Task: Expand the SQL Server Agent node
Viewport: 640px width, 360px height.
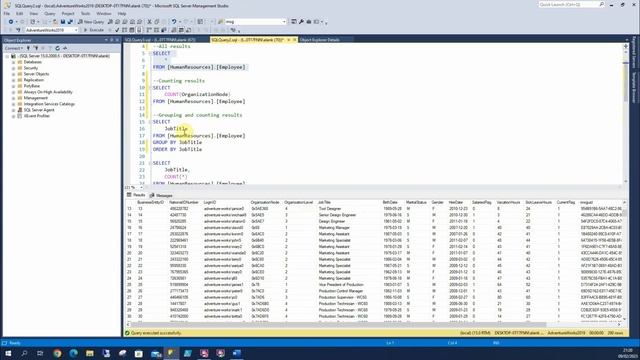Action: 13,110
